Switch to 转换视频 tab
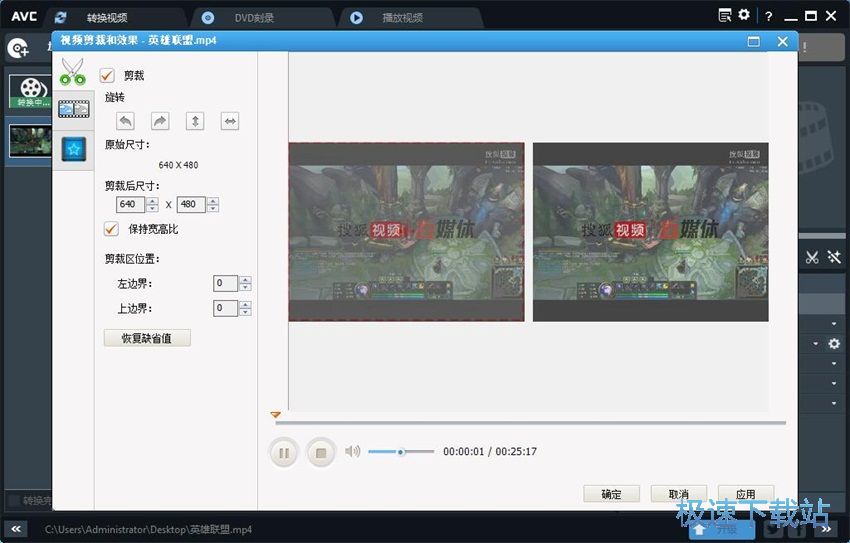The height and width of the screenshot is (543, 850). 107,18
